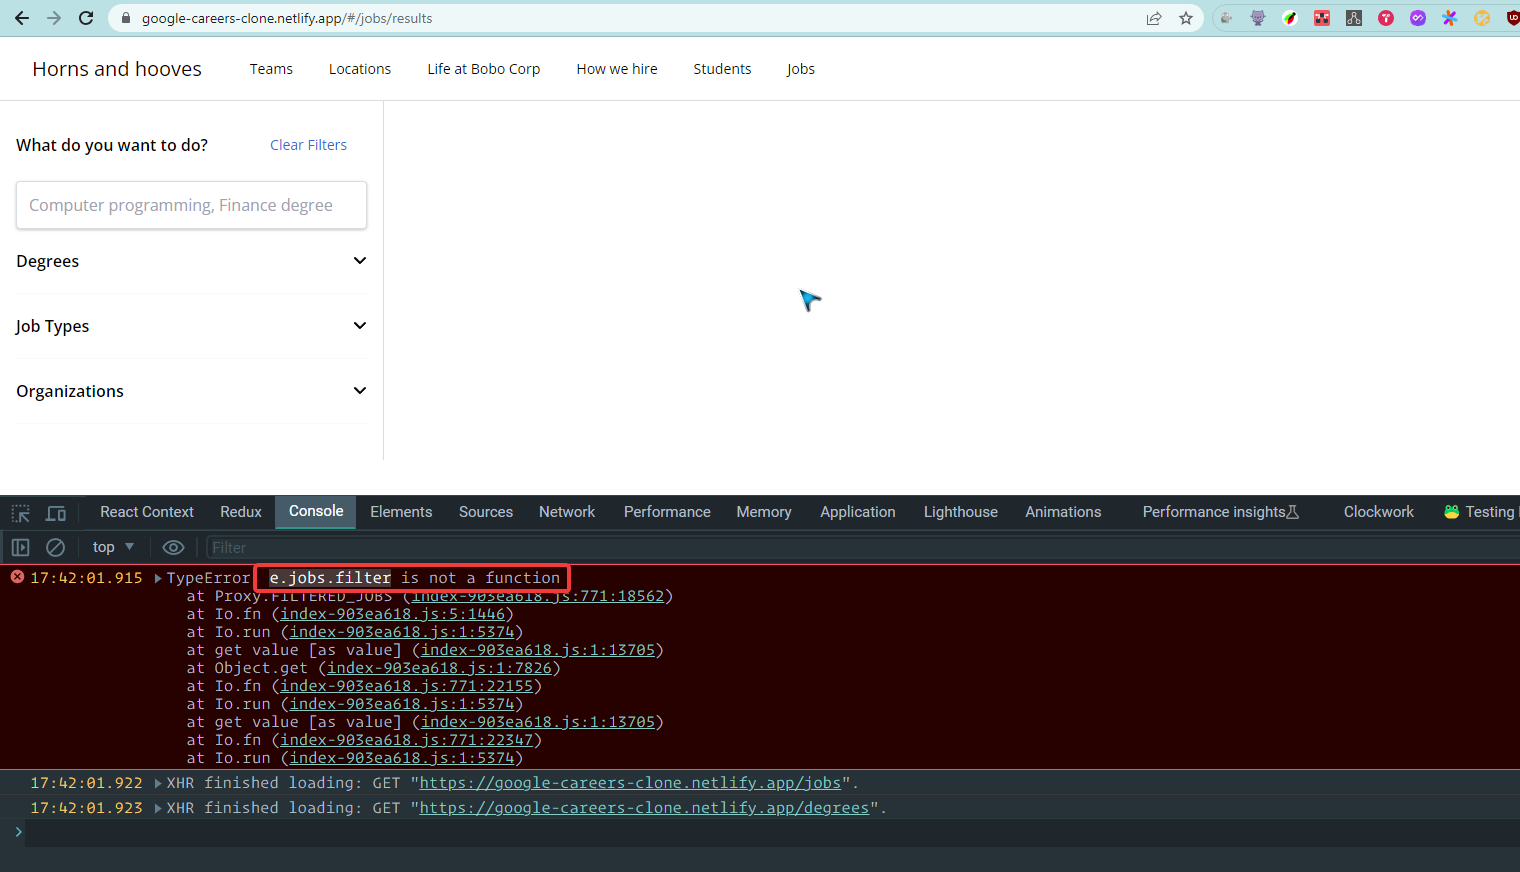1520x872 pixels.
Task: Share this page from the address bar
Action: (1154, 18)
